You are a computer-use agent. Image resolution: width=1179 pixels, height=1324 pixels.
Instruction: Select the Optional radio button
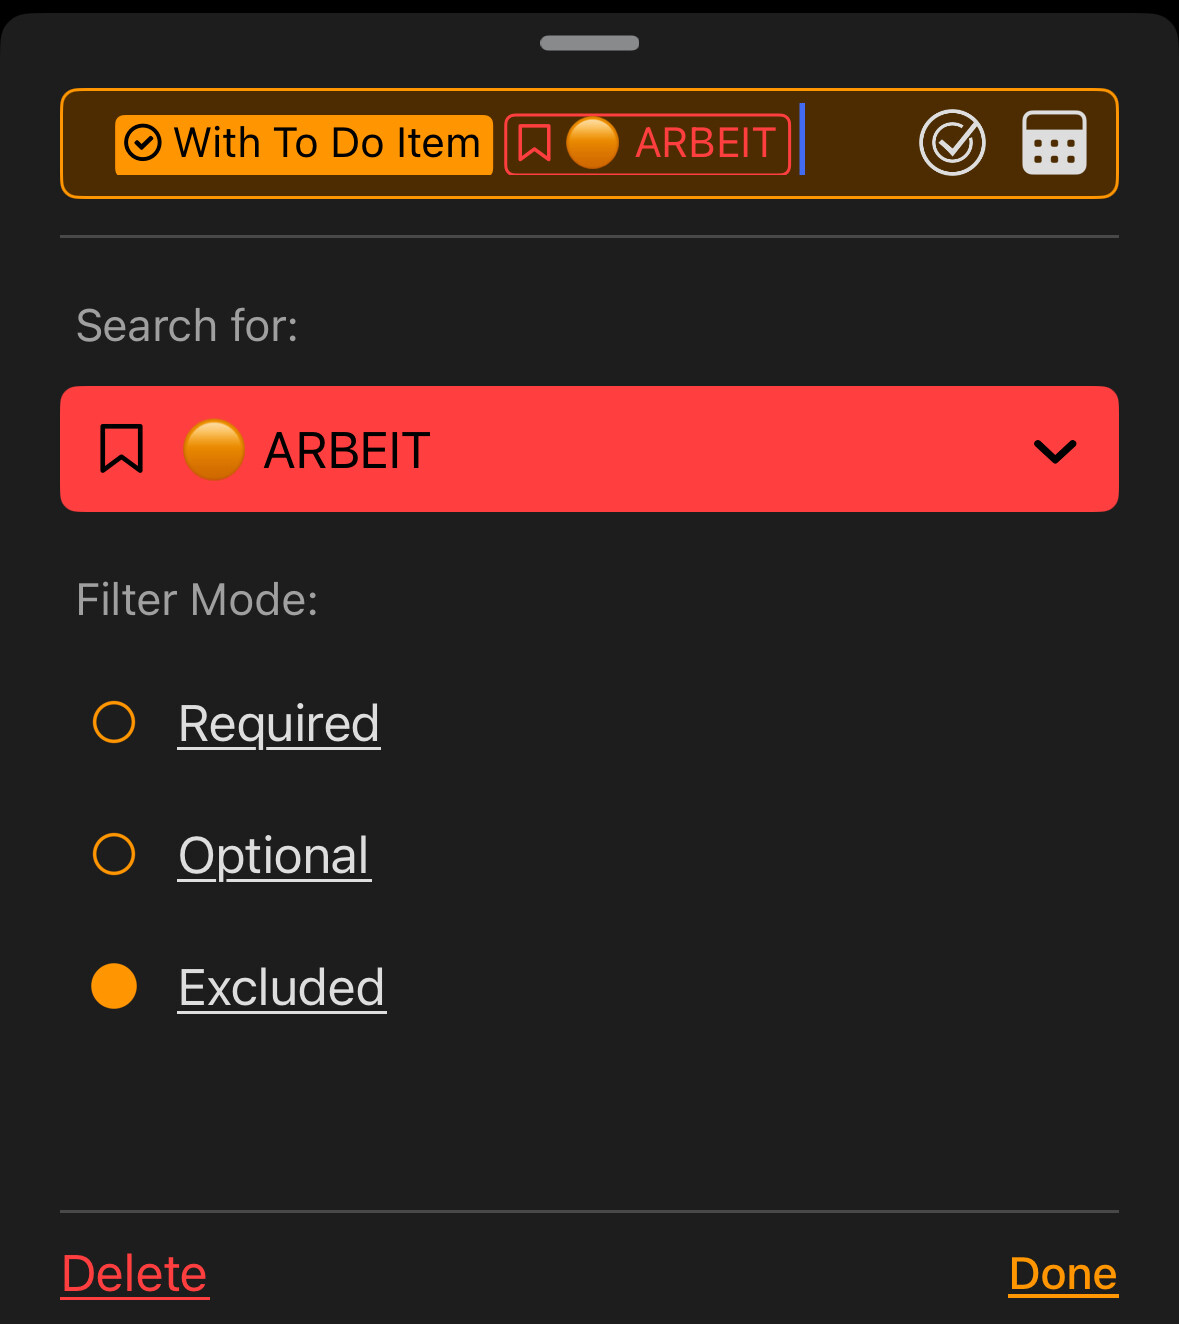pos(114,854)
